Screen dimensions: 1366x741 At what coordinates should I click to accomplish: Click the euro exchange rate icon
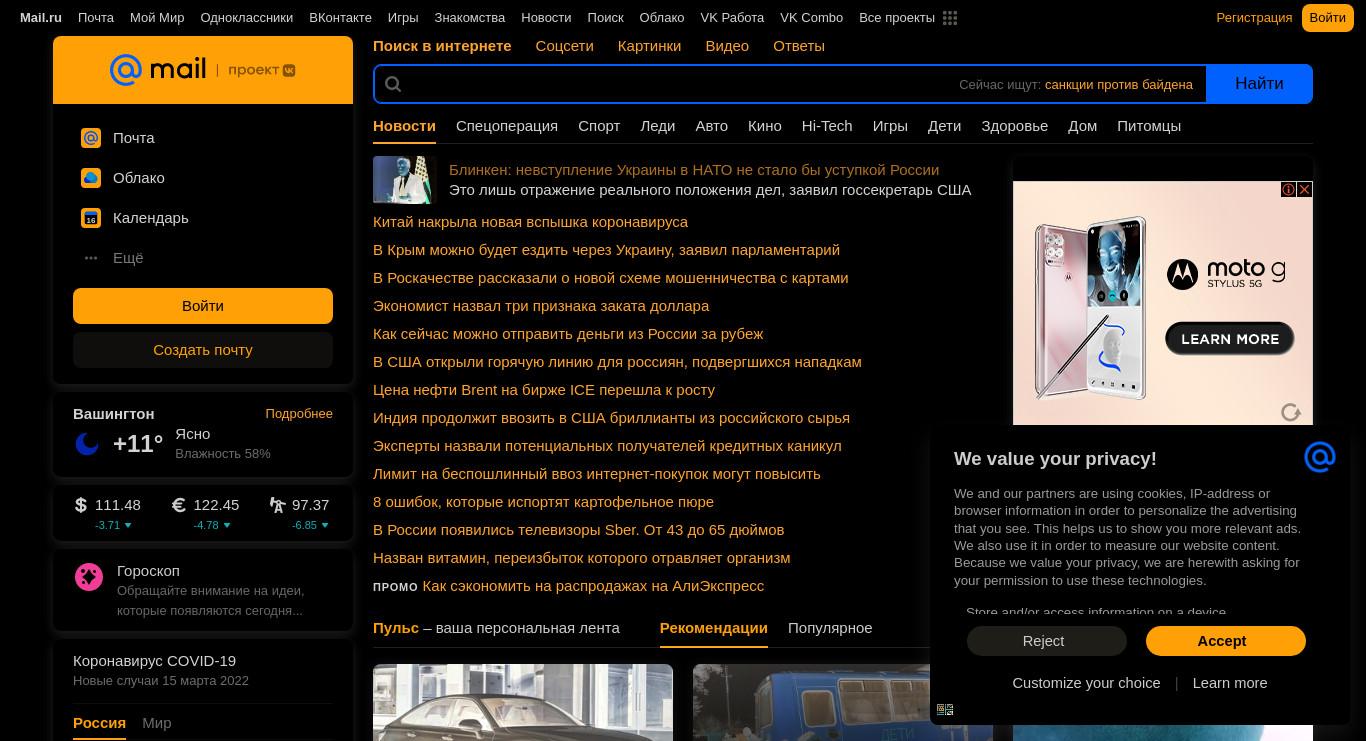click(x=179, y=505)
